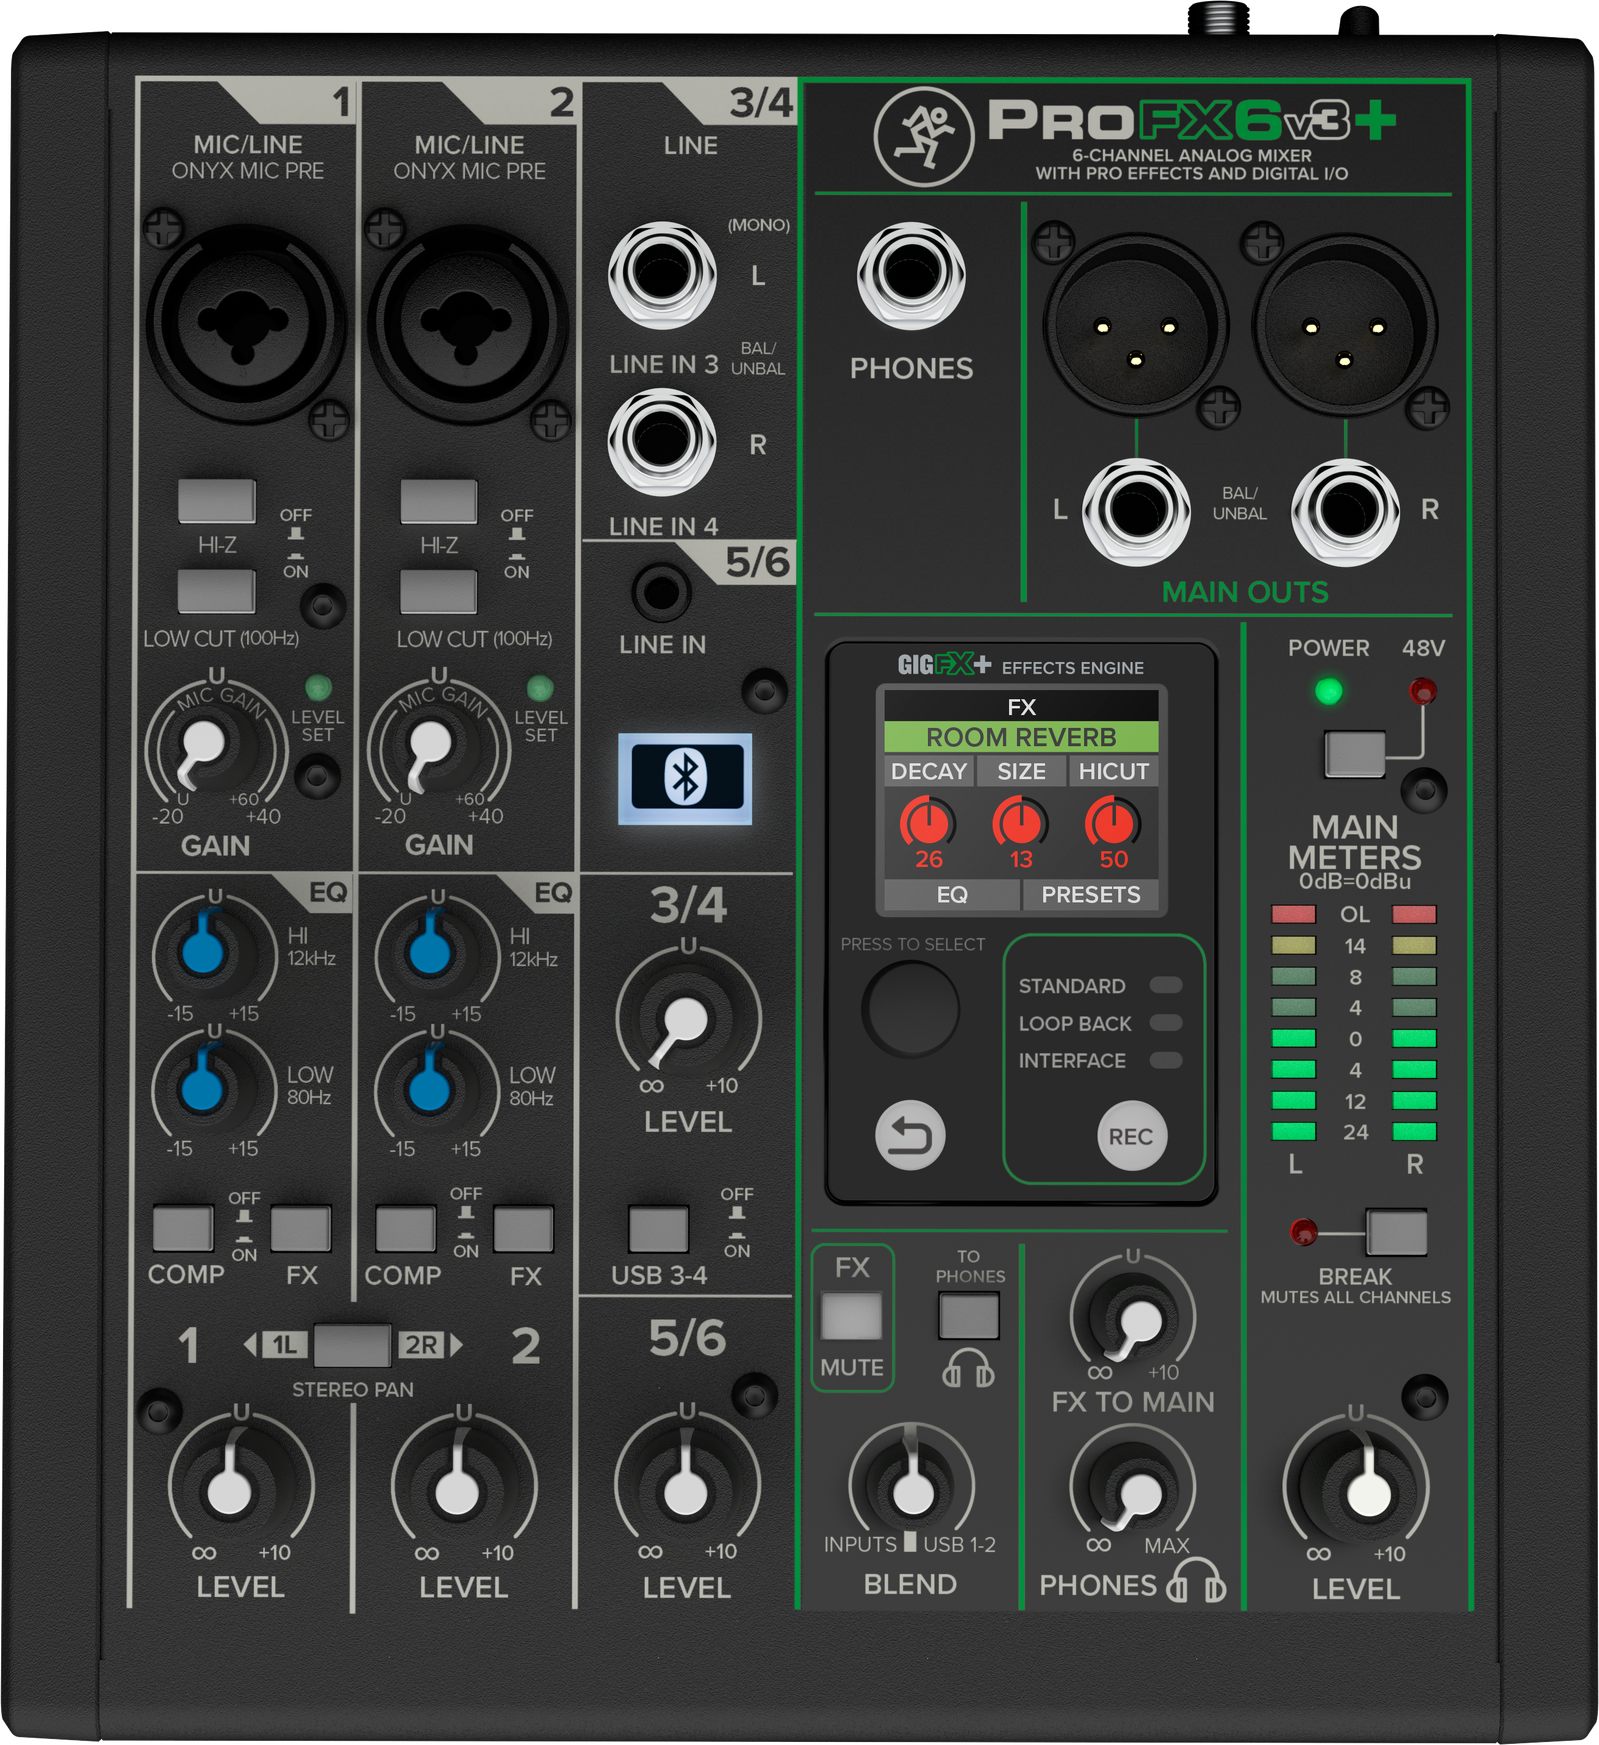Toggle the 48V phantom power switch
Screen dimensions: 1599x1745
coord(1354,753)
